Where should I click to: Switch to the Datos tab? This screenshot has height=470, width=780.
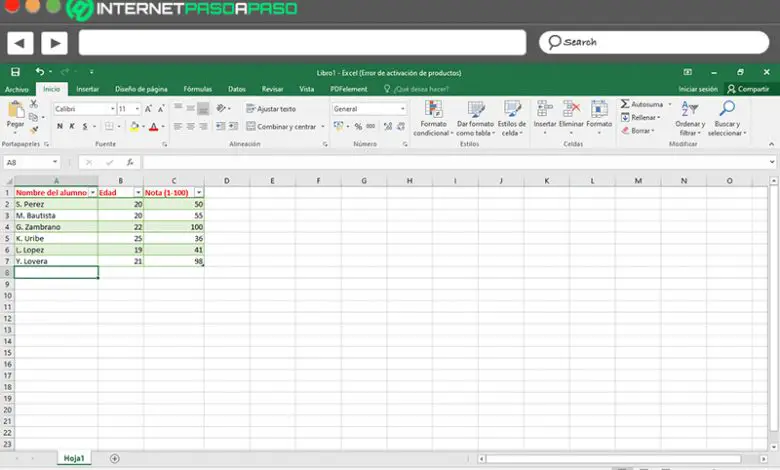click(x=237, y=89)
